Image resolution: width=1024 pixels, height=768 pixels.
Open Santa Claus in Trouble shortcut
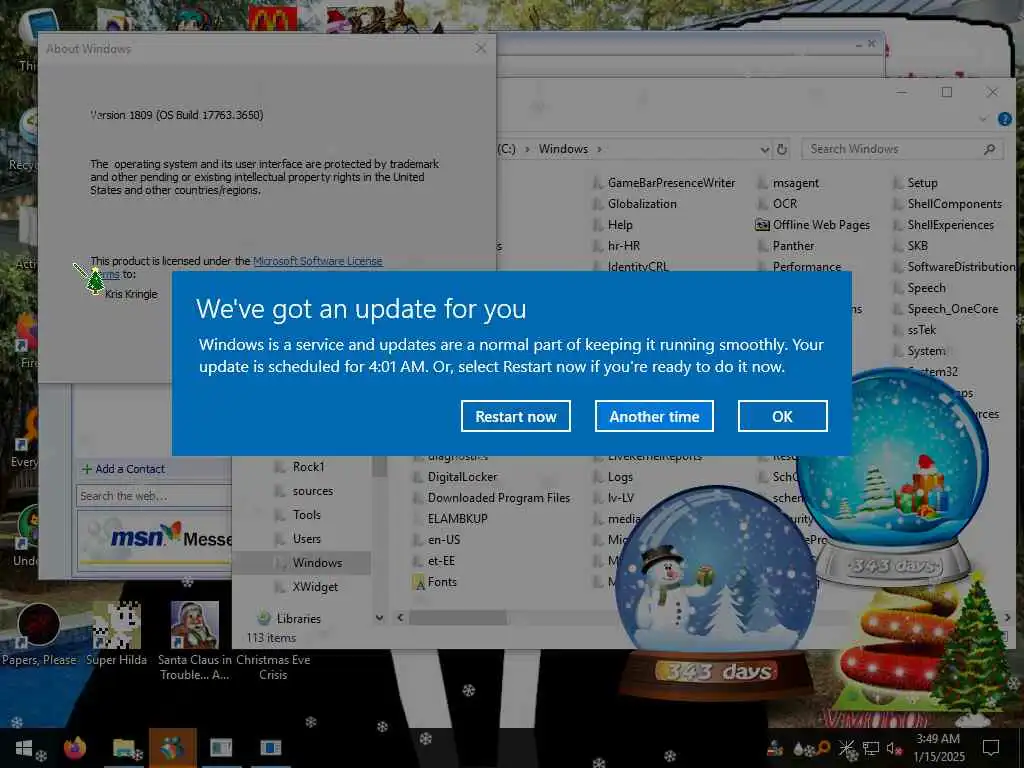pyautogui.click(x=194, y=641)
